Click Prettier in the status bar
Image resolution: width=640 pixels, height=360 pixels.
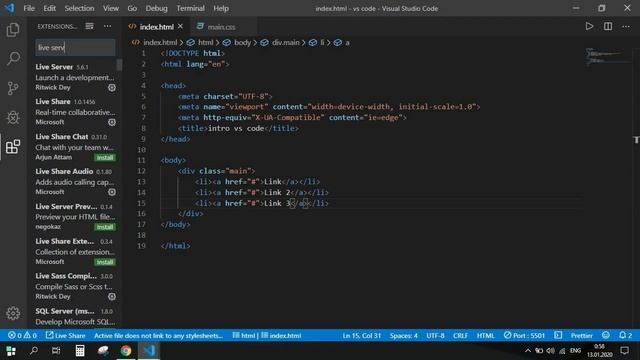tap(581, 336)
